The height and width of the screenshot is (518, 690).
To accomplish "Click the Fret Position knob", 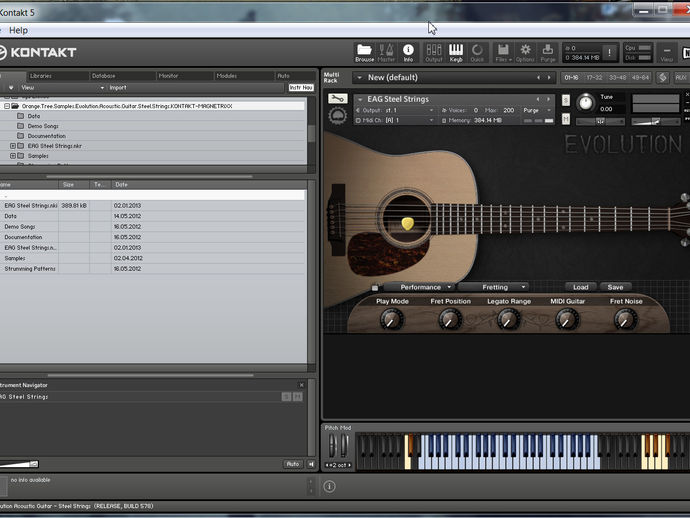I will click(x=450, y=319).
